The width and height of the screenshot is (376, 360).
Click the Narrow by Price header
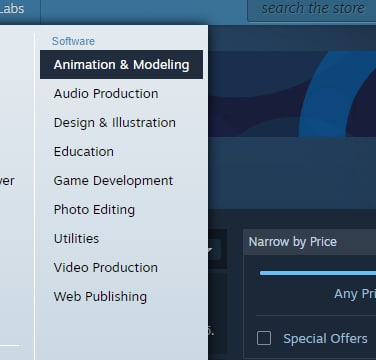pyautogui.click(x=310, y=242)
